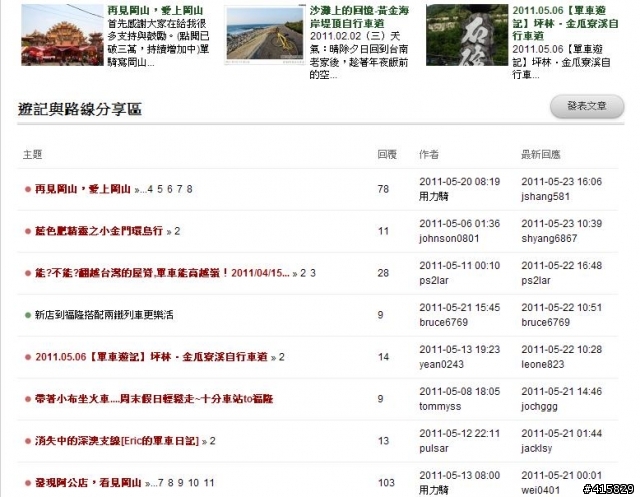640x497 pixels.
Task: Go to page 5 of 再見岡山 thread
Action: tap(160, 189)
